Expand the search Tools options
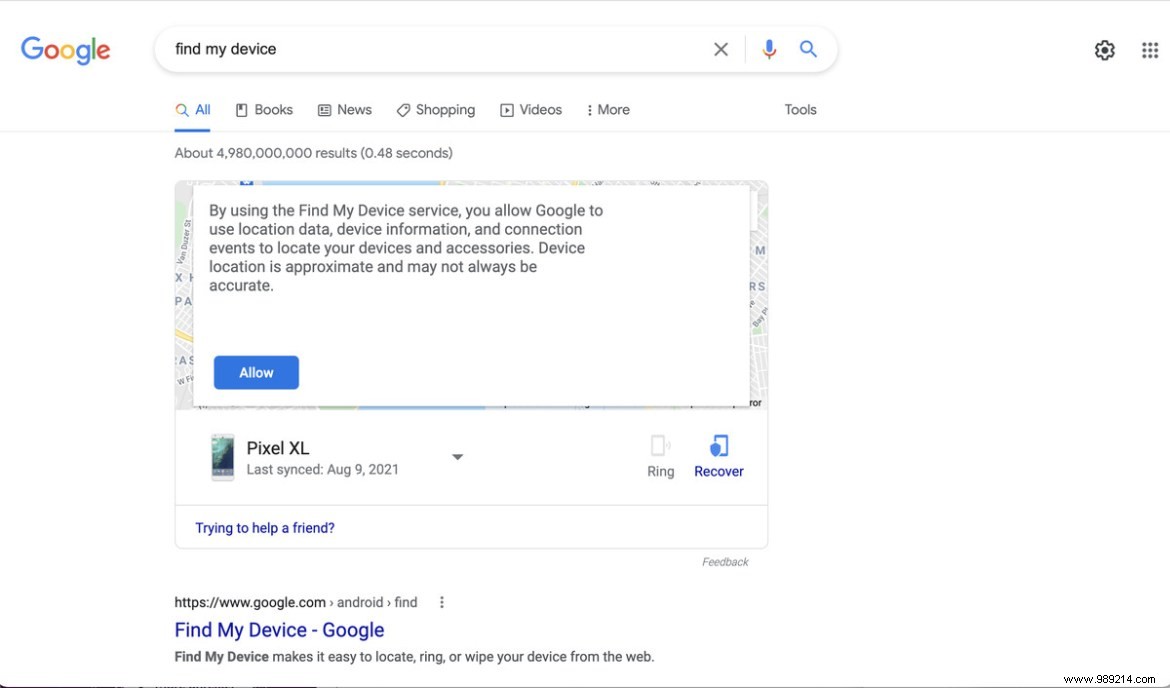Image resolution: width=1170 pixels, height=688 pixels. (x=800, y=110)
